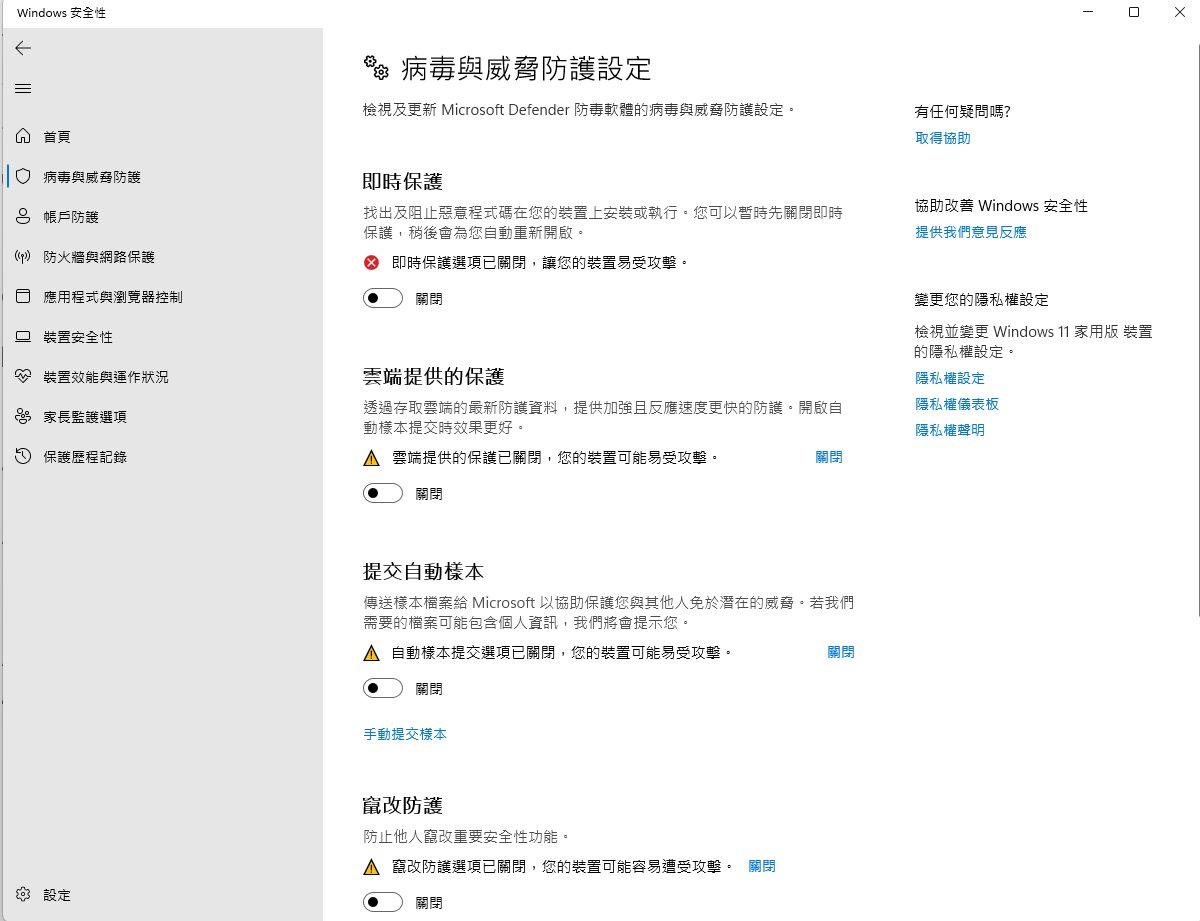Click the window icon for 應用程式與瀏覽器控制
The width and height of the screenshot is (1200, 921).
point(23,297)
